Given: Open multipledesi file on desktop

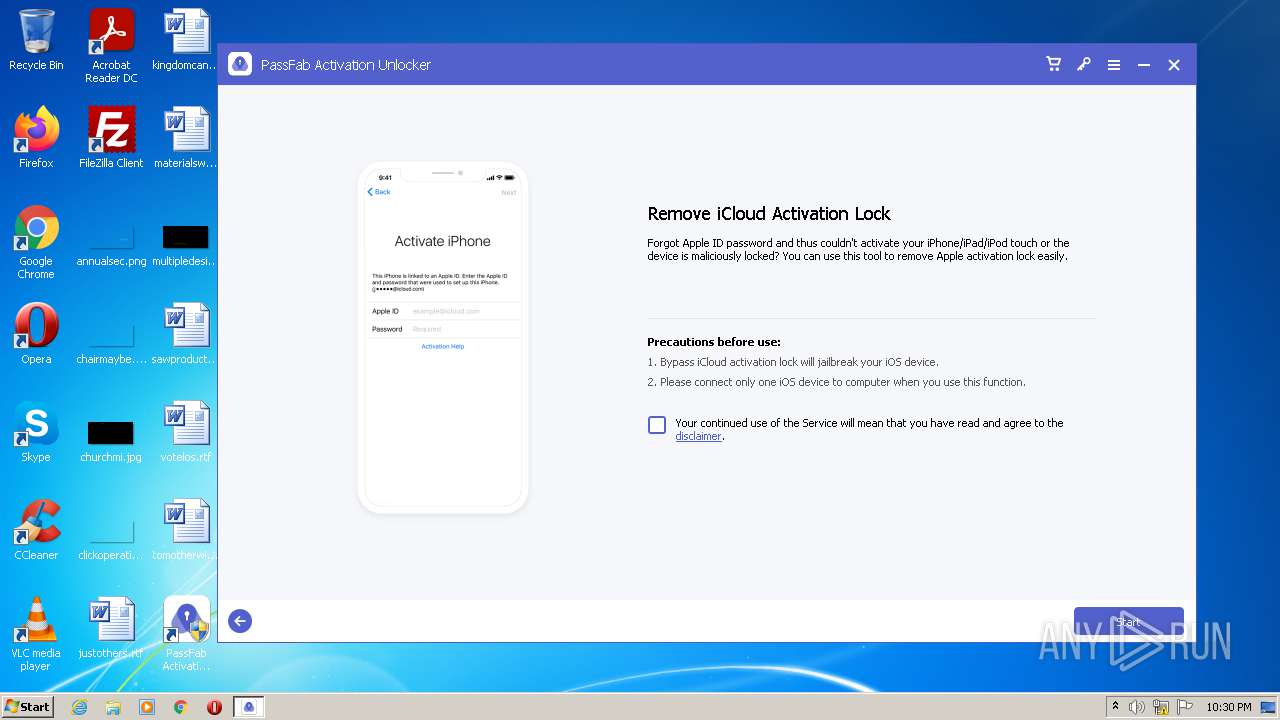Looking at the screenshot, I should click(x=186, y=246).
